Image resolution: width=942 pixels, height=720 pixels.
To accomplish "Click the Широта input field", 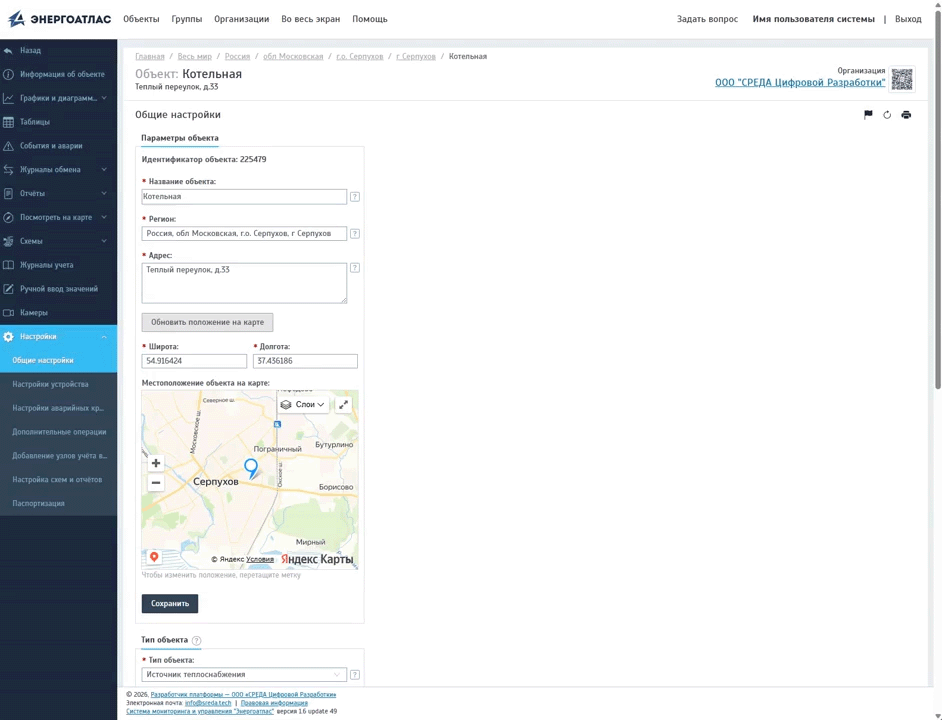I will click(194, 361).
